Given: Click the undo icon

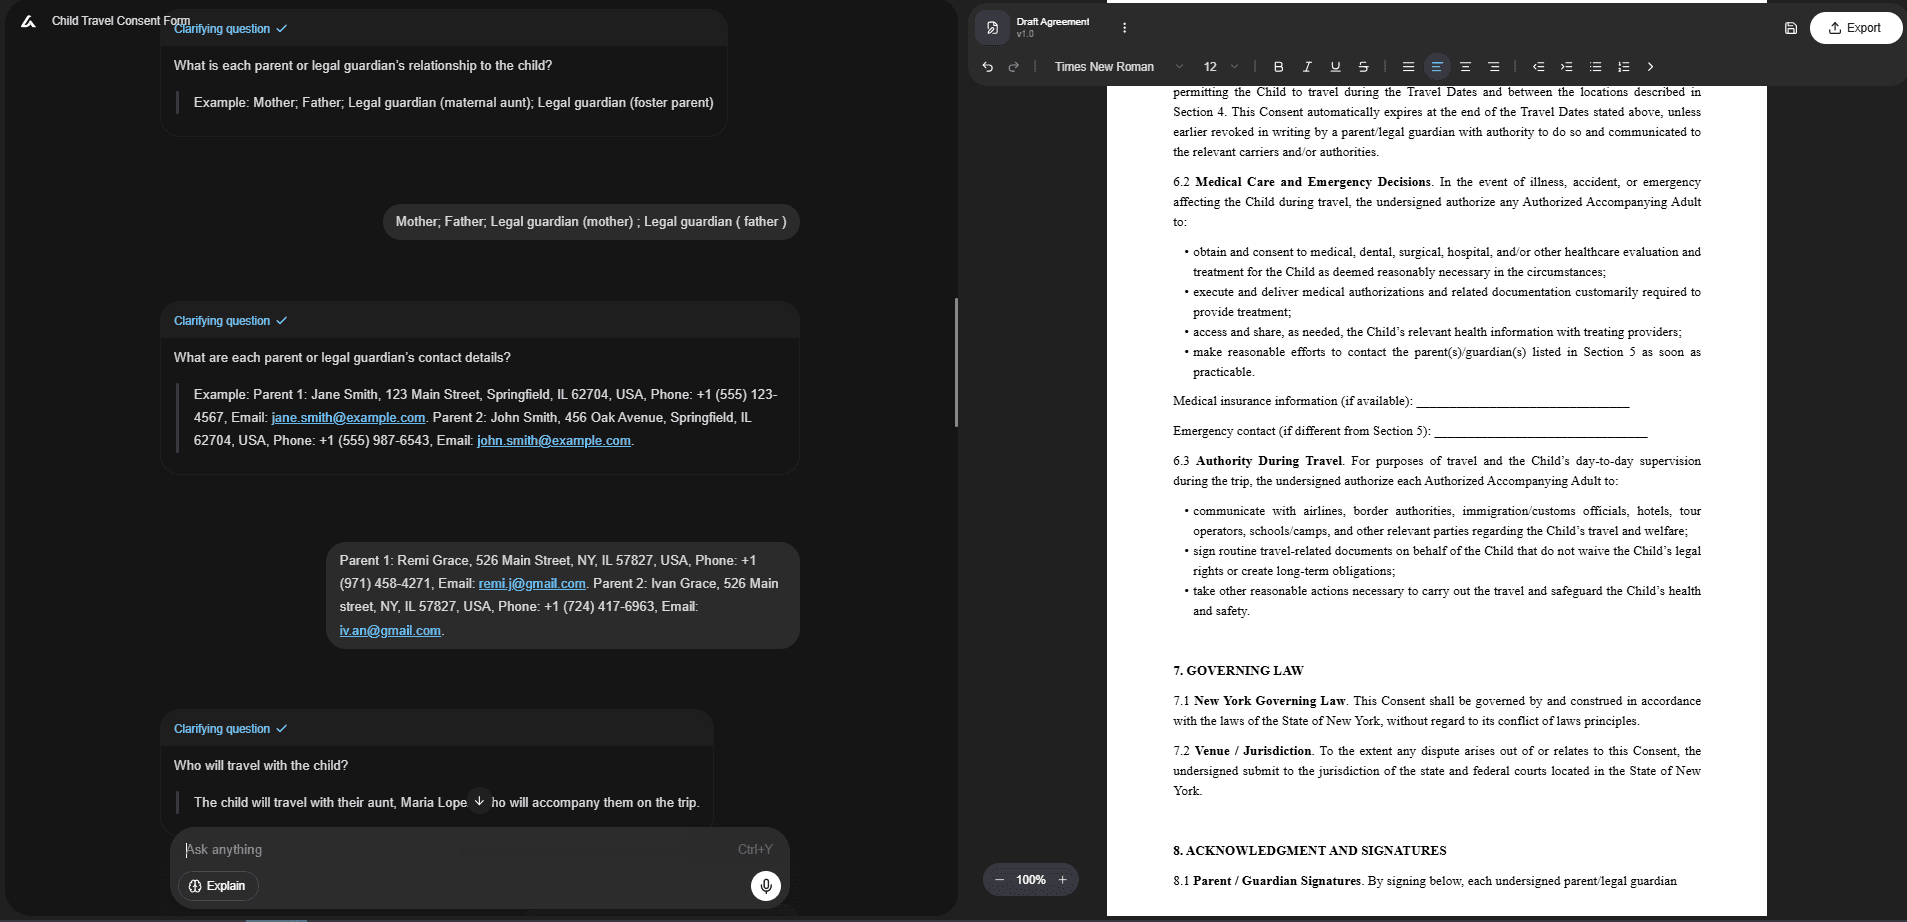Looking at the screenshot, I should click(x=987, y=67).
